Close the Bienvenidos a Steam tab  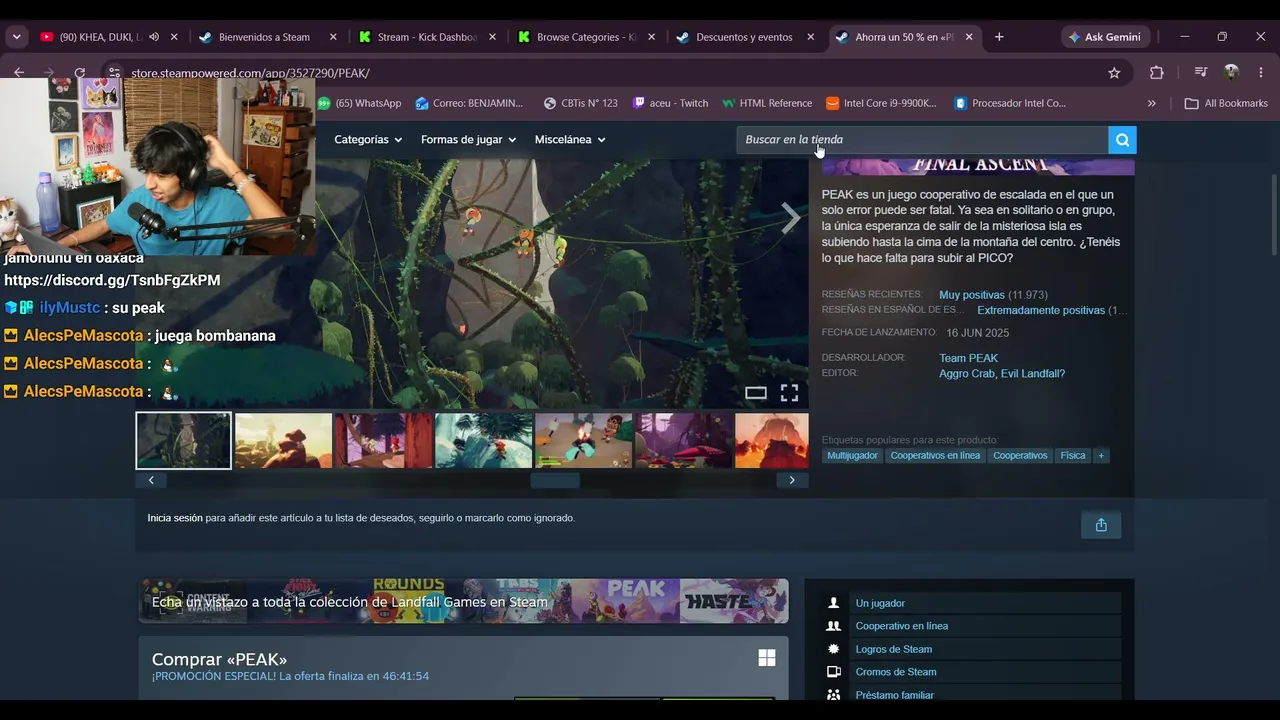click(x=333, y=37)
